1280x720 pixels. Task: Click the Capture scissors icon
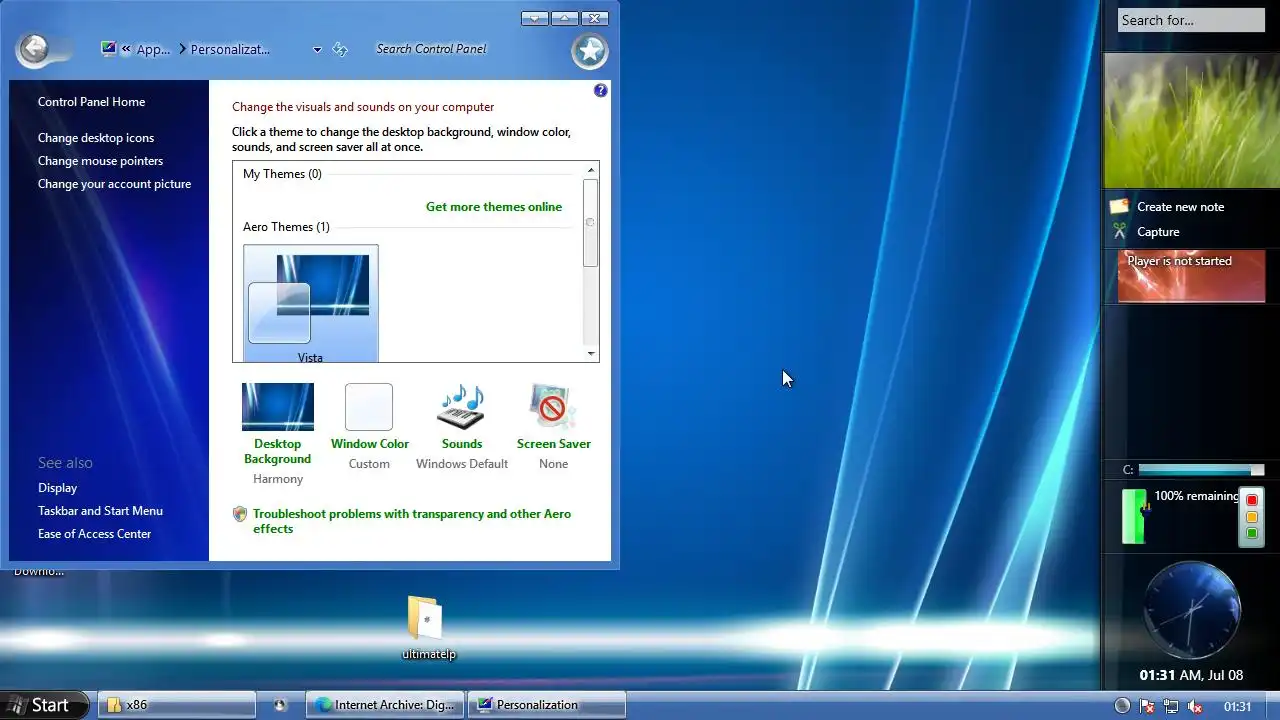1119,232
